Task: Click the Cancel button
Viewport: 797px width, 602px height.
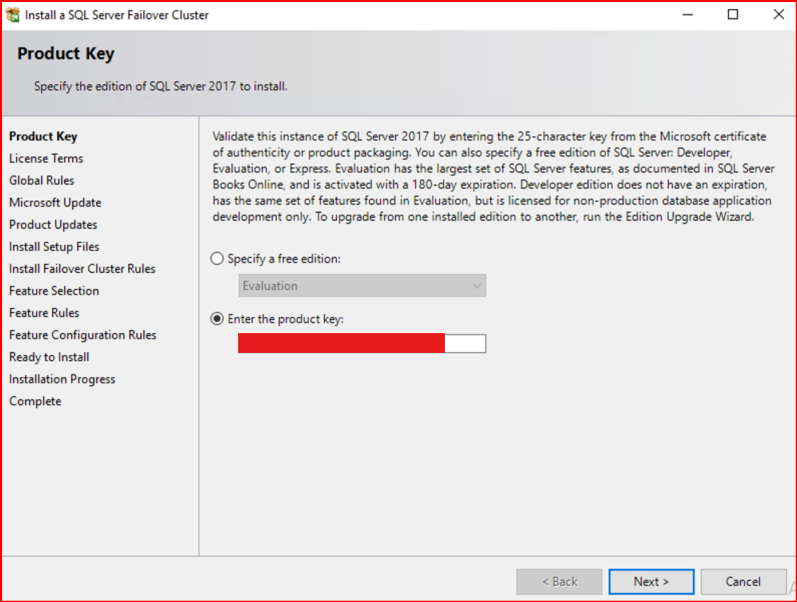Action: coord(743,582)
